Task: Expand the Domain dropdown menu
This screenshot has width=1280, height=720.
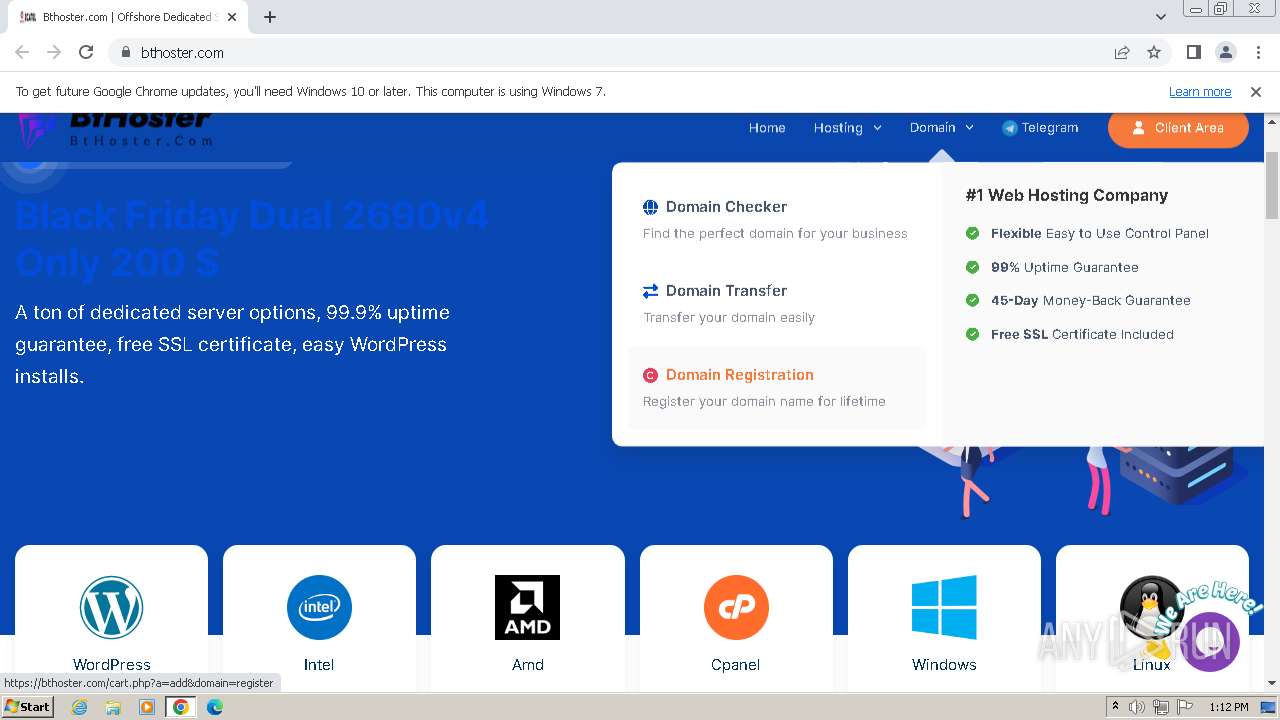Action: click(x=941, y=128)
